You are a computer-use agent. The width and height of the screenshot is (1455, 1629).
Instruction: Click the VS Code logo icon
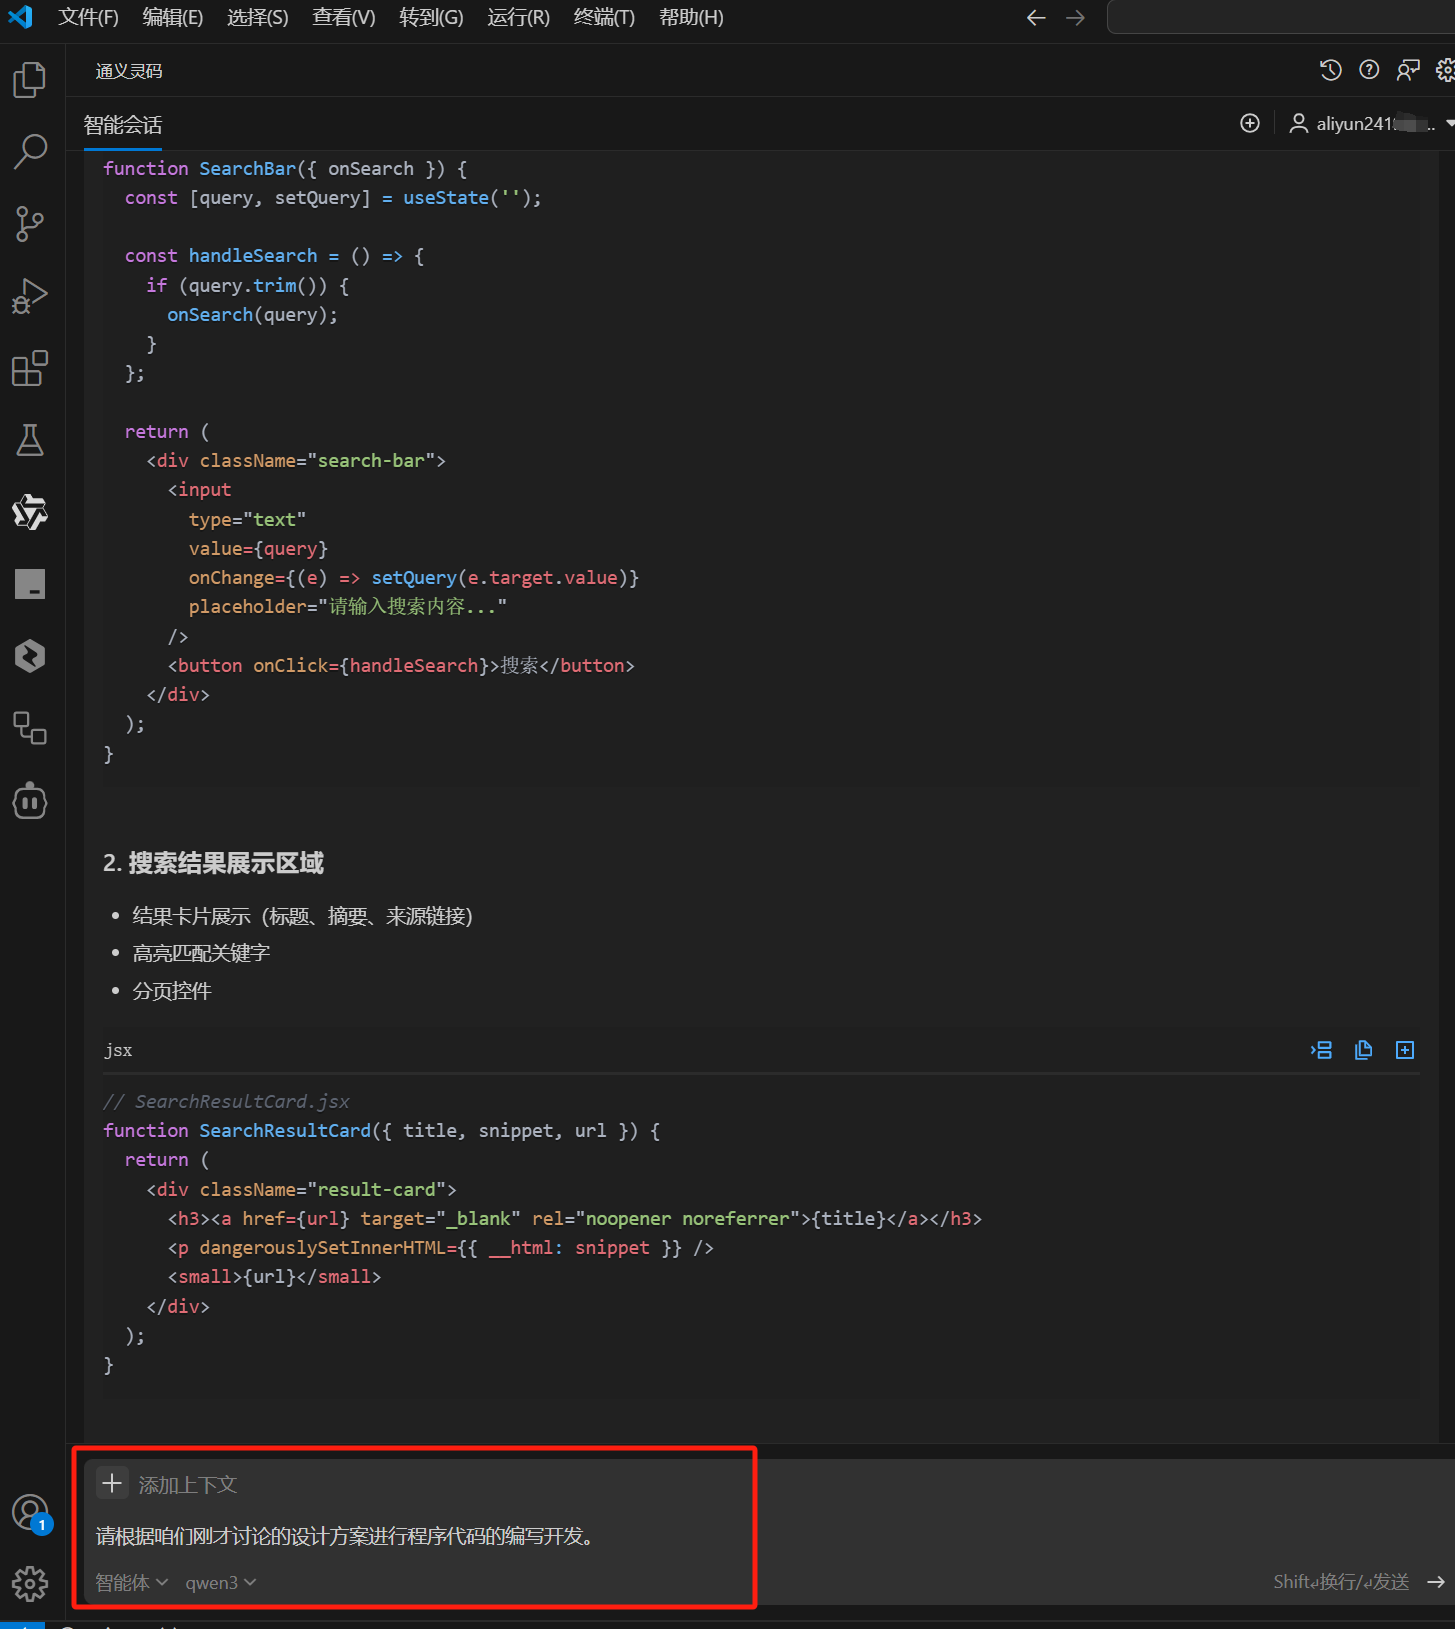coord(20,17)
